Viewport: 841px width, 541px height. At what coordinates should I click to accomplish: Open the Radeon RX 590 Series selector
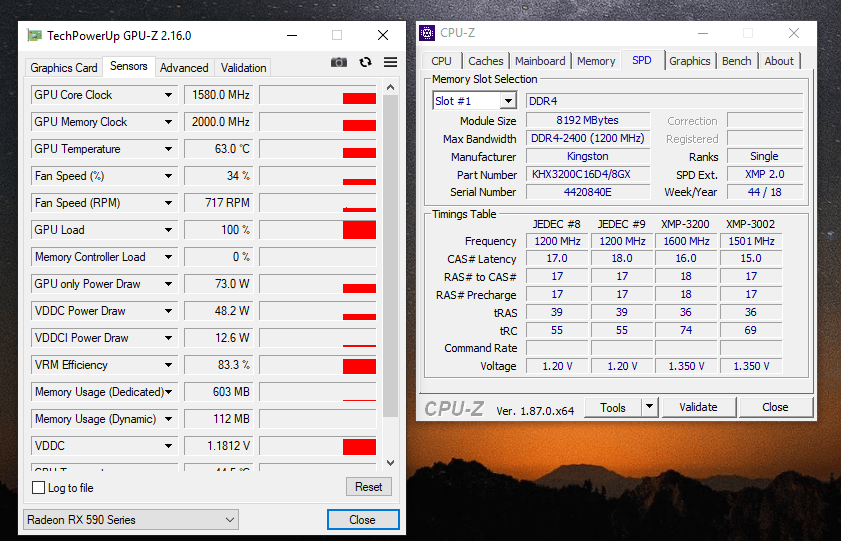coord(131,520)
